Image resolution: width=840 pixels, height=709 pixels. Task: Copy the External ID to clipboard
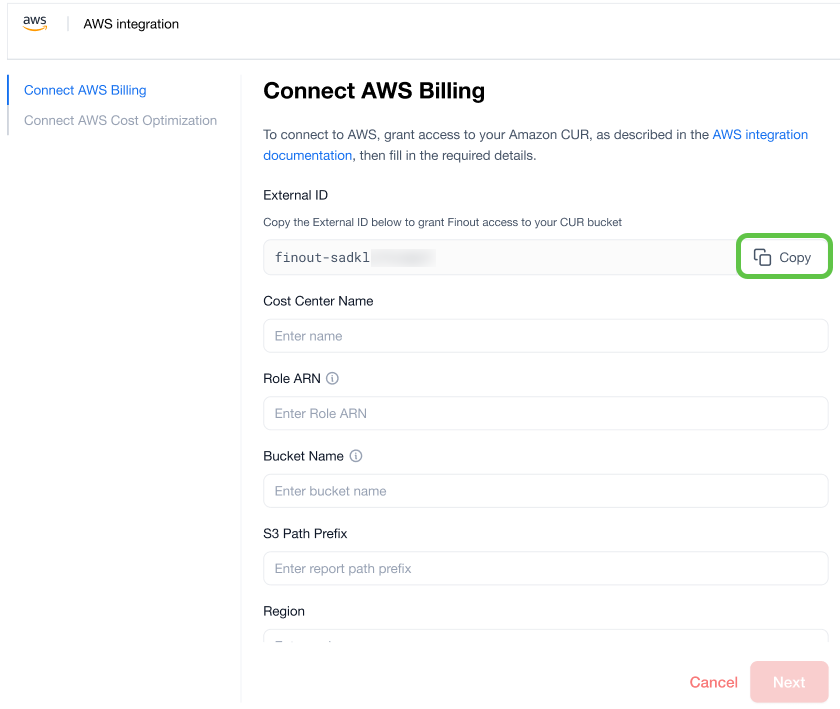pyautogui.click(x=784, y=257)
